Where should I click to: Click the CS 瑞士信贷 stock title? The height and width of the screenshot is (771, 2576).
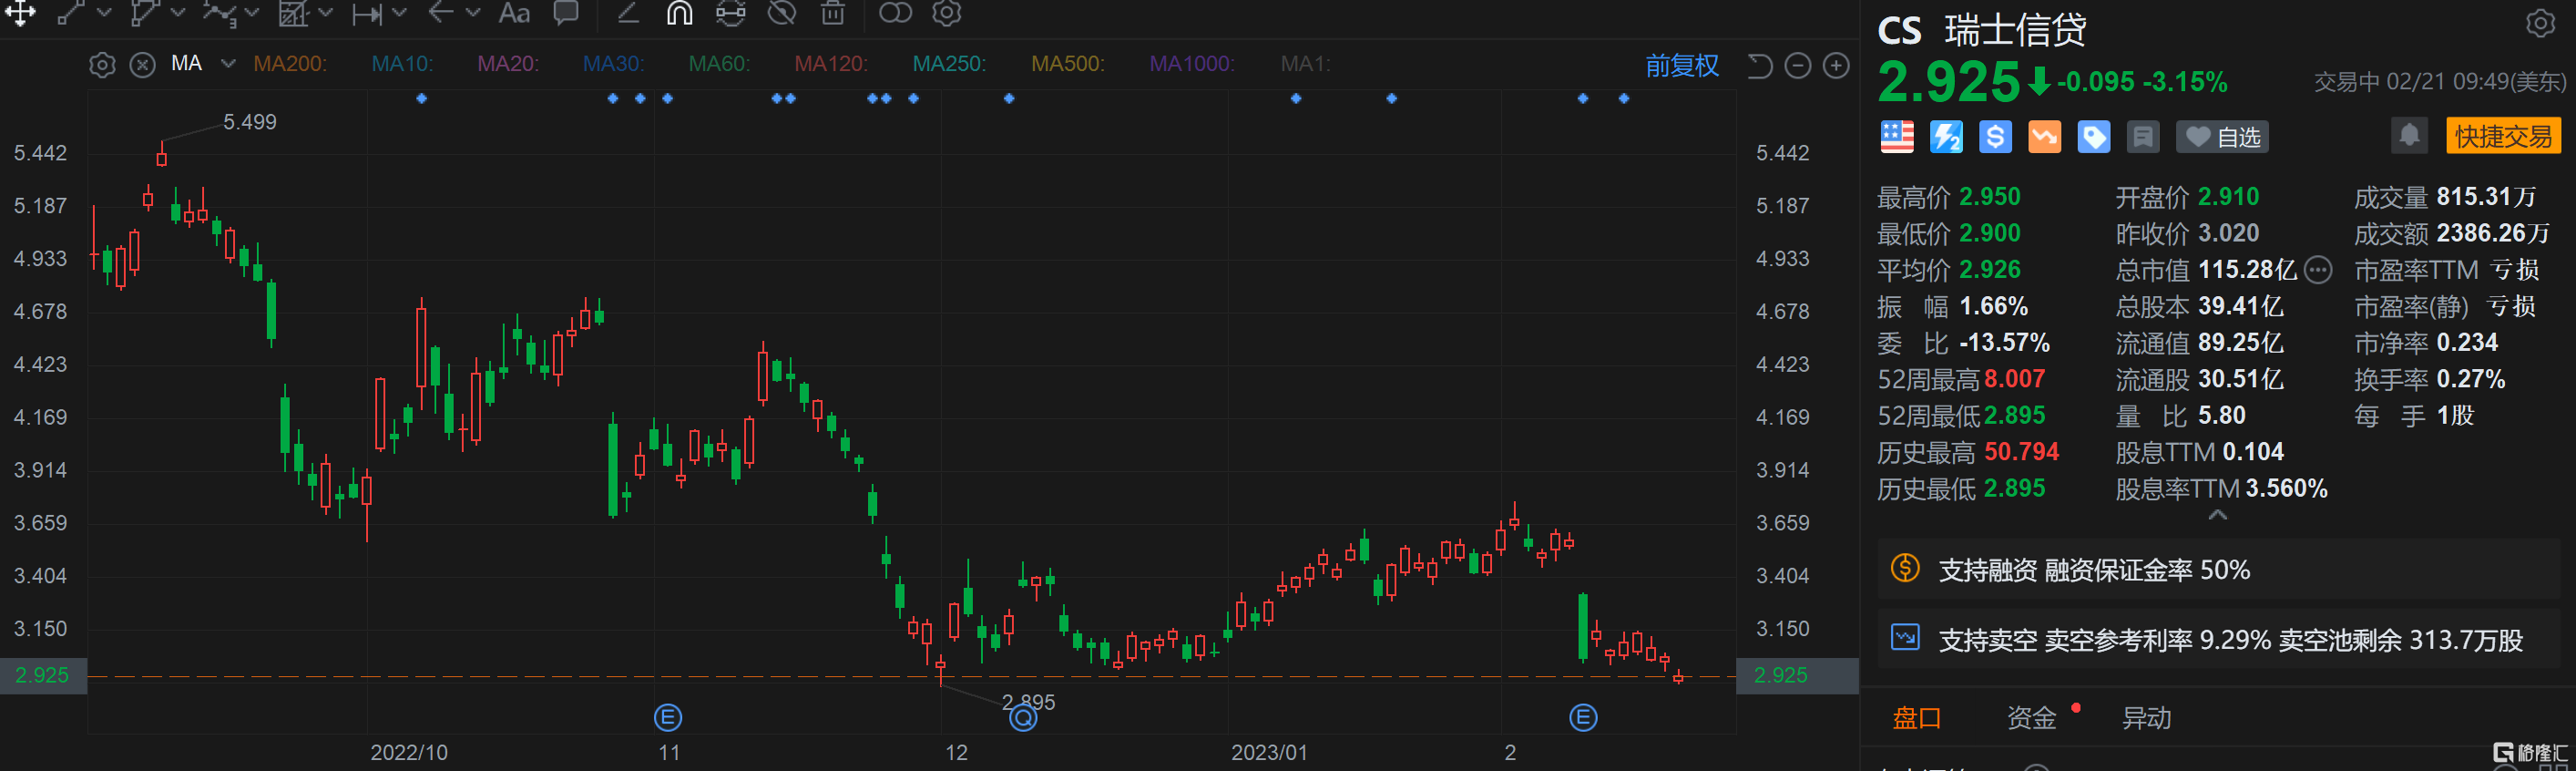click(x=1982, y=30)
